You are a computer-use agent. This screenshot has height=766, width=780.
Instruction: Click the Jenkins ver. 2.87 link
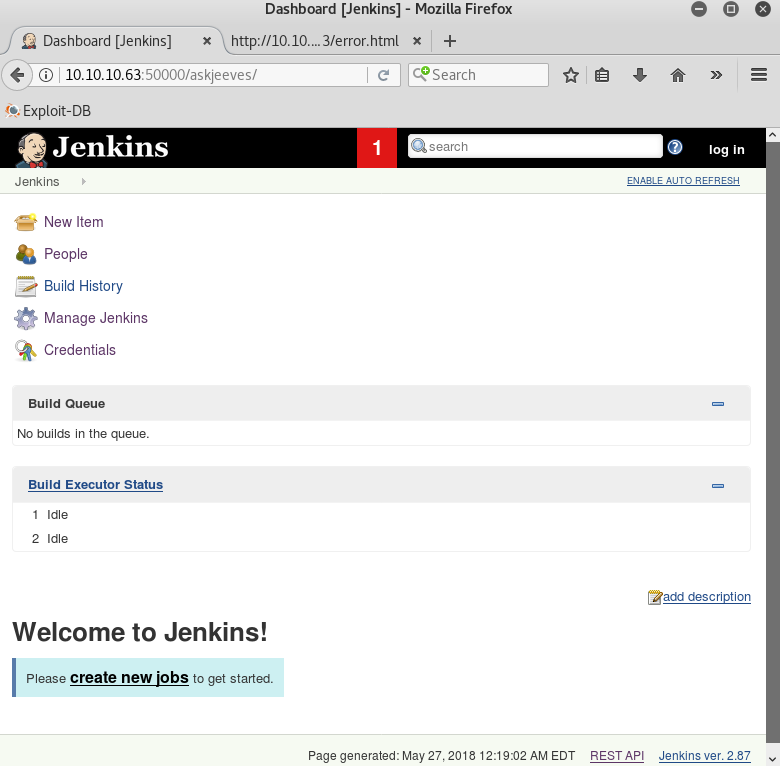pyautogui.click(x=704, y=756)
